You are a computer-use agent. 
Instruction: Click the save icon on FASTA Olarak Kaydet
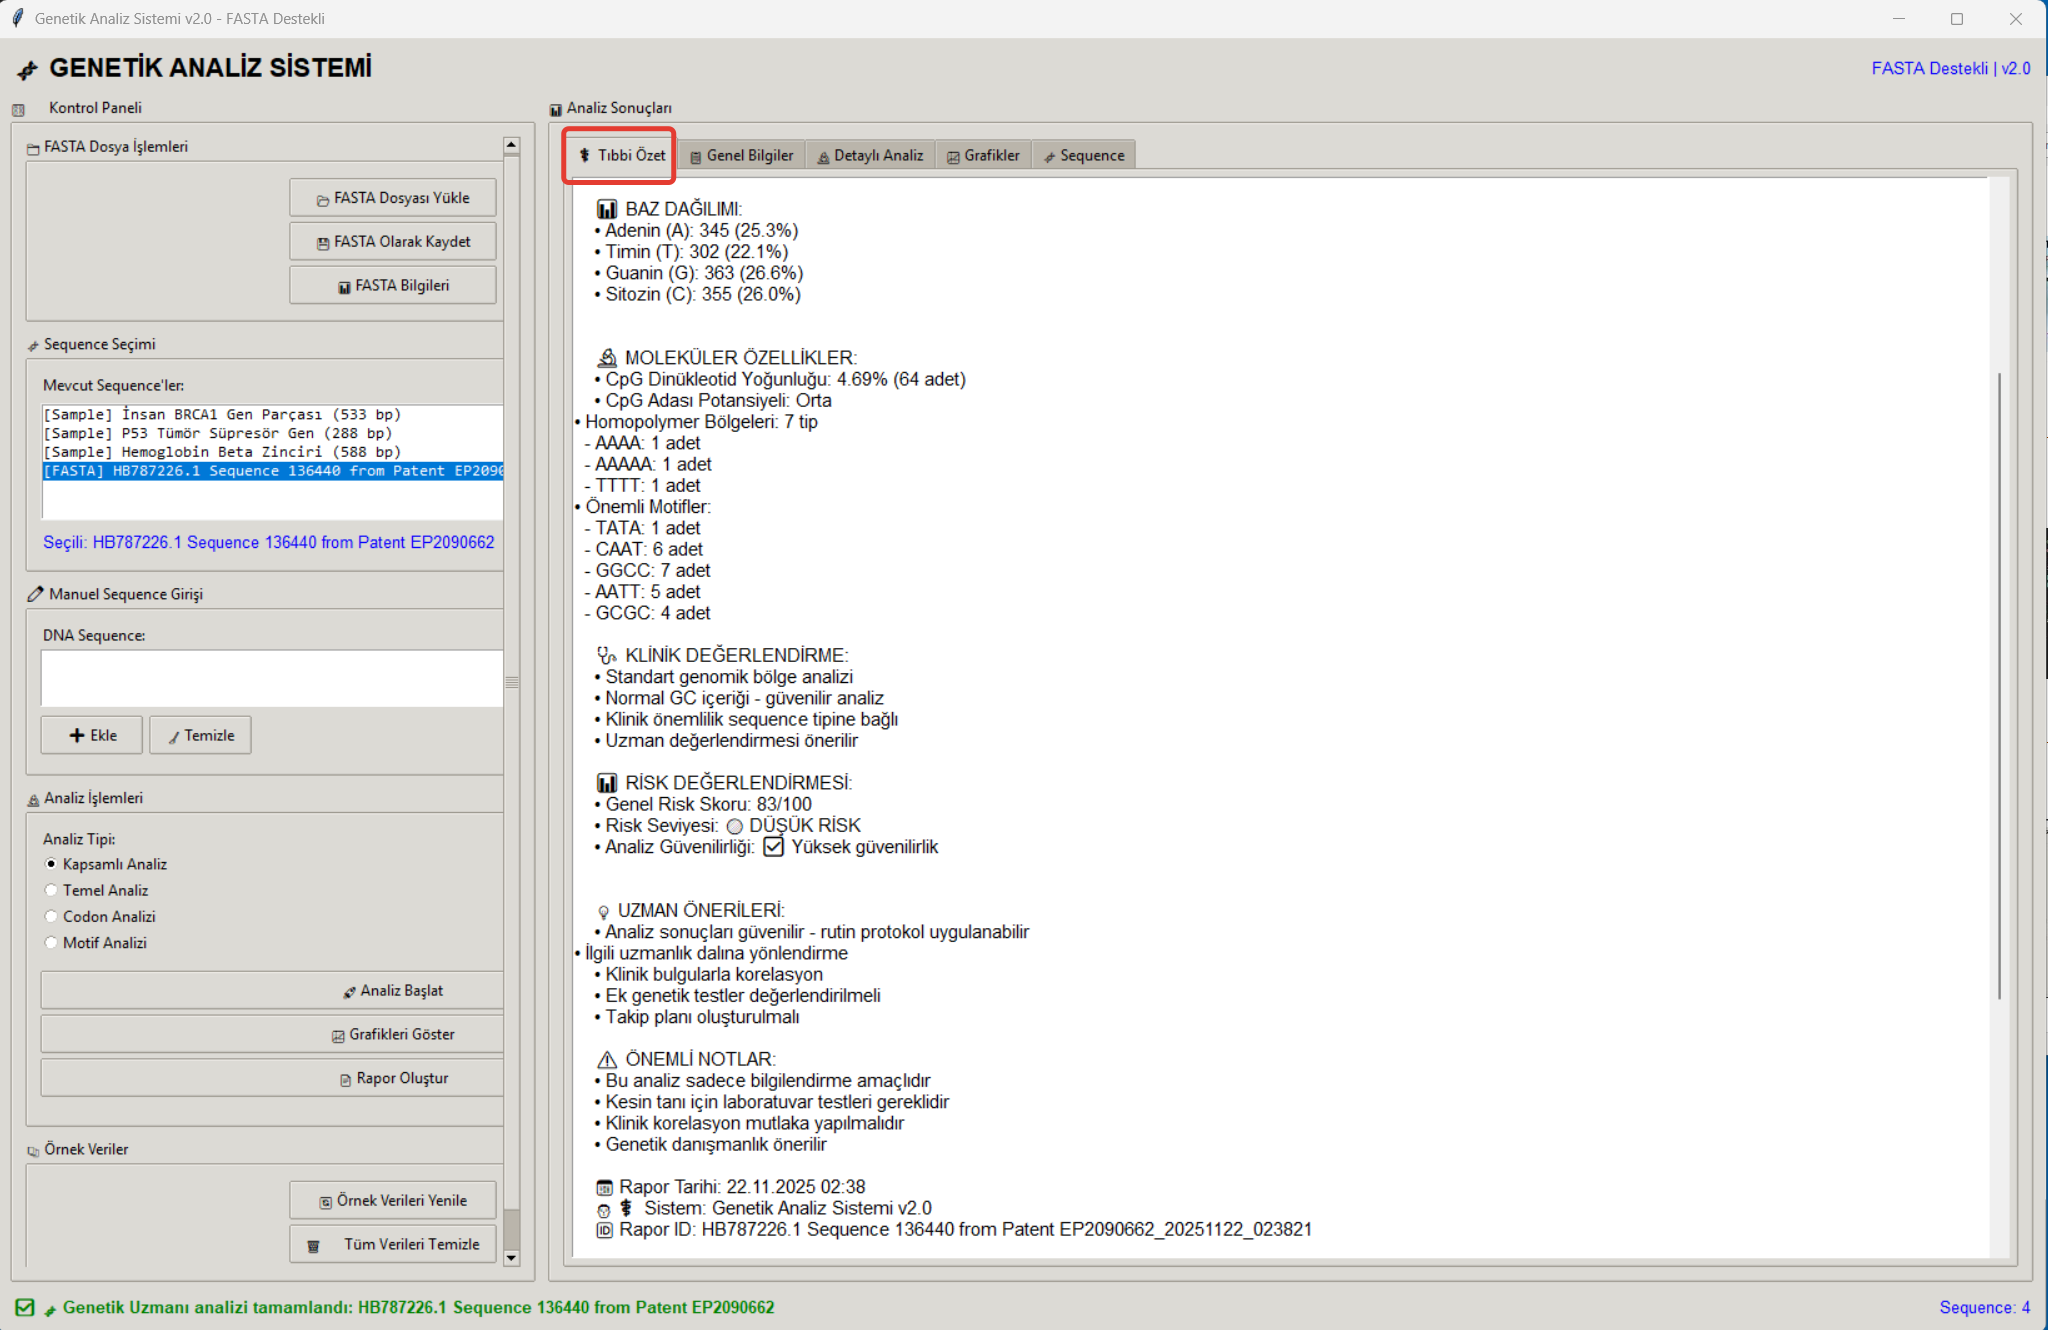pyautogui.click(x=323, y=243)
